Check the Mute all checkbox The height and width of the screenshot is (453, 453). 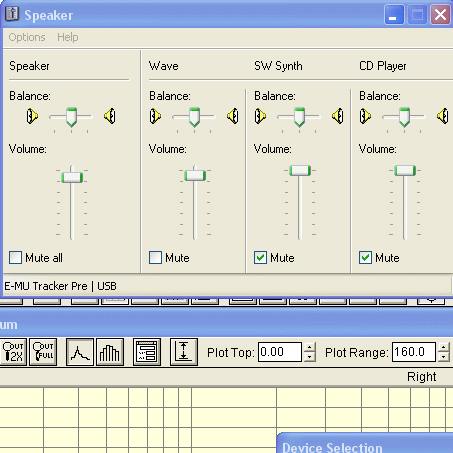pos(16,258)
